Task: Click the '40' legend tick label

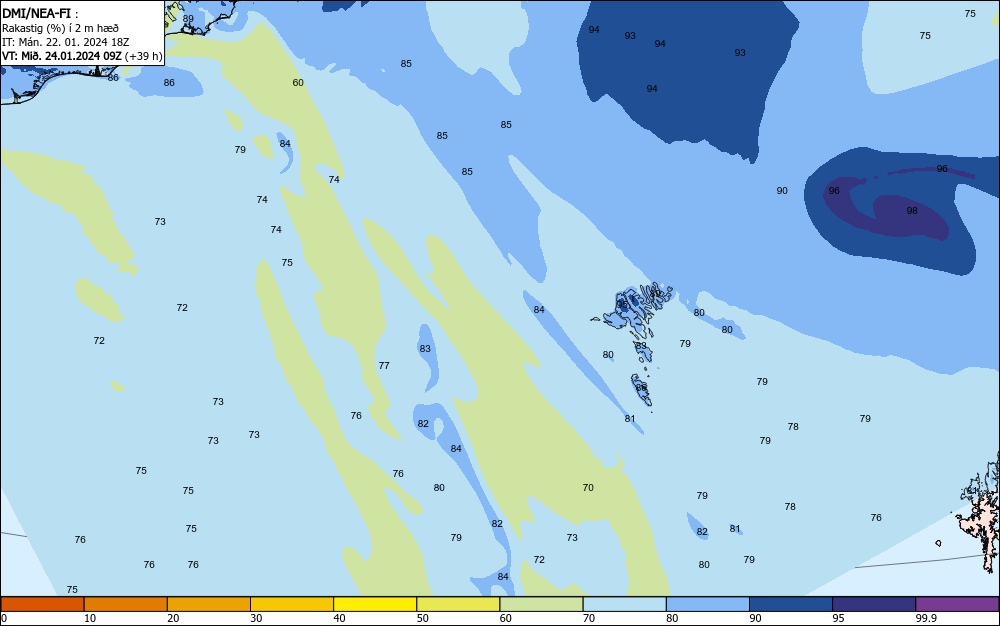Action: [339, 618]
